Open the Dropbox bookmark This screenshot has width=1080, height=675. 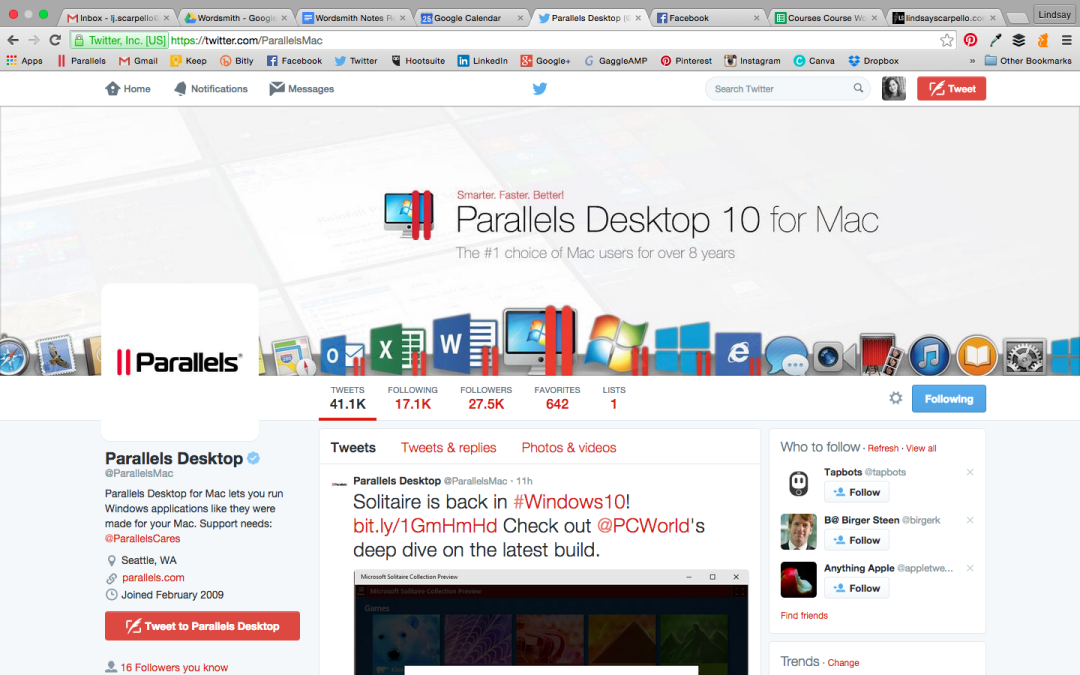873,61
